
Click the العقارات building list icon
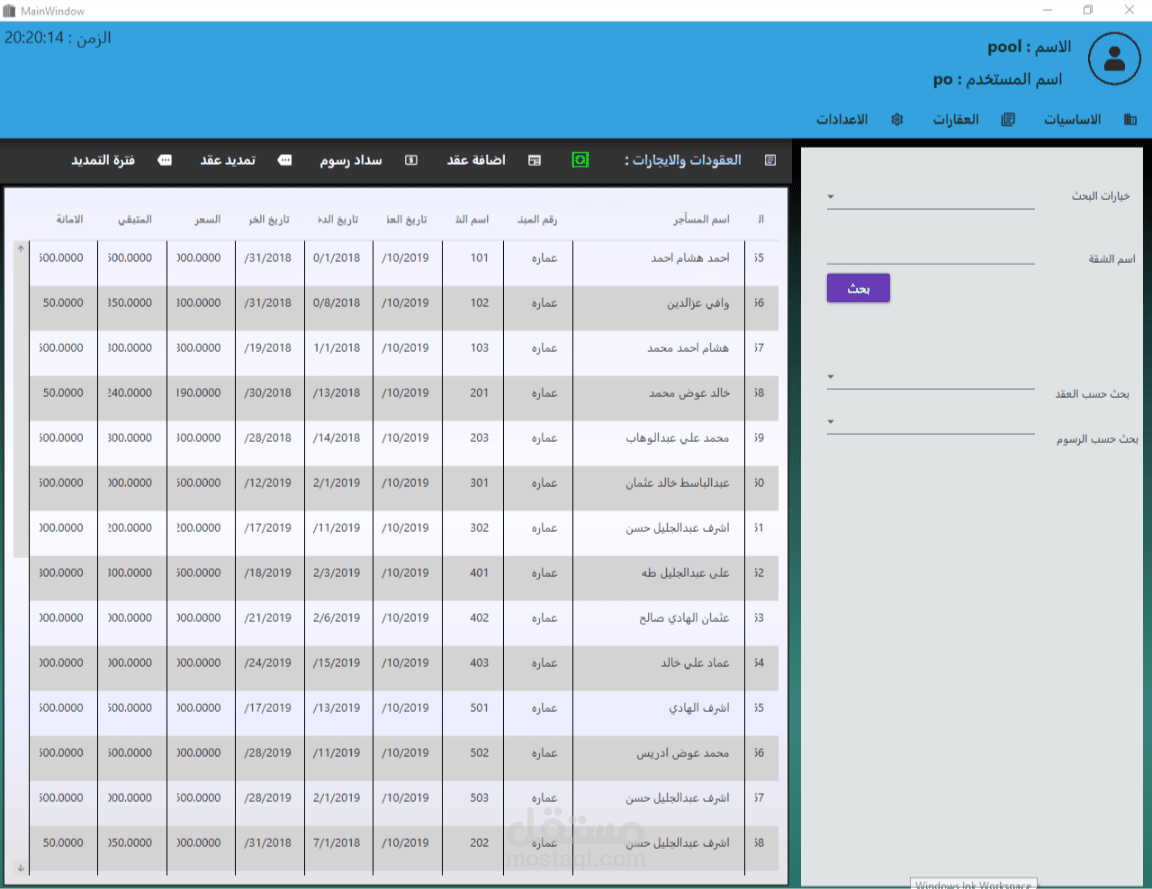click(x=1008, y=120)
